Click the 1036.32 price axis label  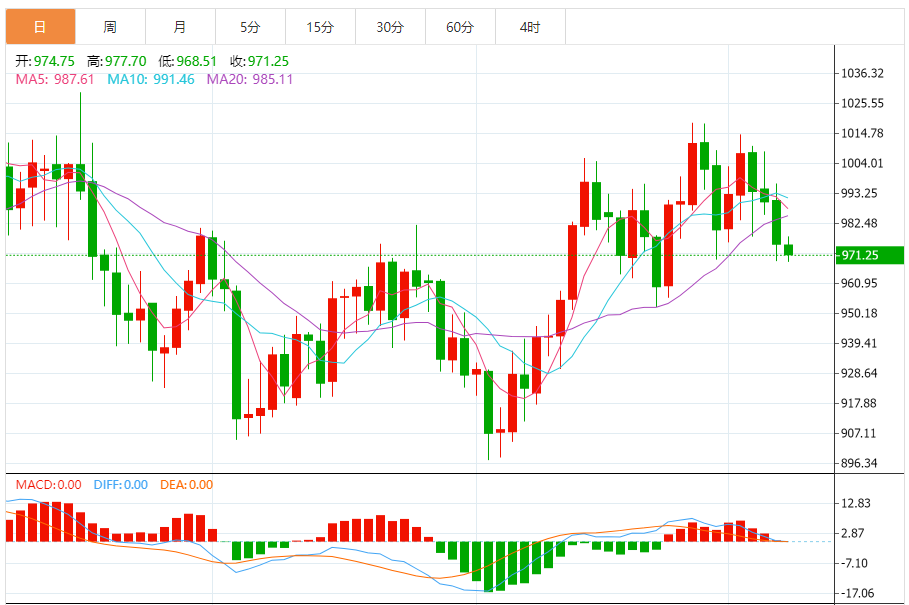(x=863, y=73)
